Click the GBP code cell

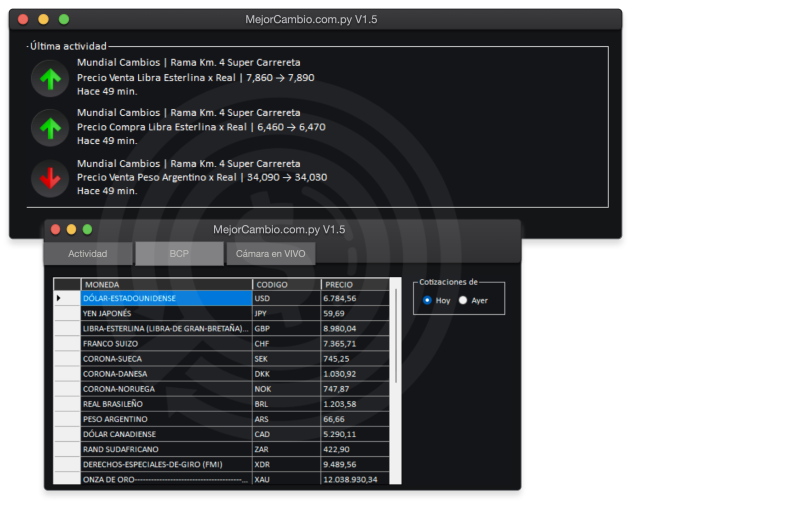tap(285, 328)
